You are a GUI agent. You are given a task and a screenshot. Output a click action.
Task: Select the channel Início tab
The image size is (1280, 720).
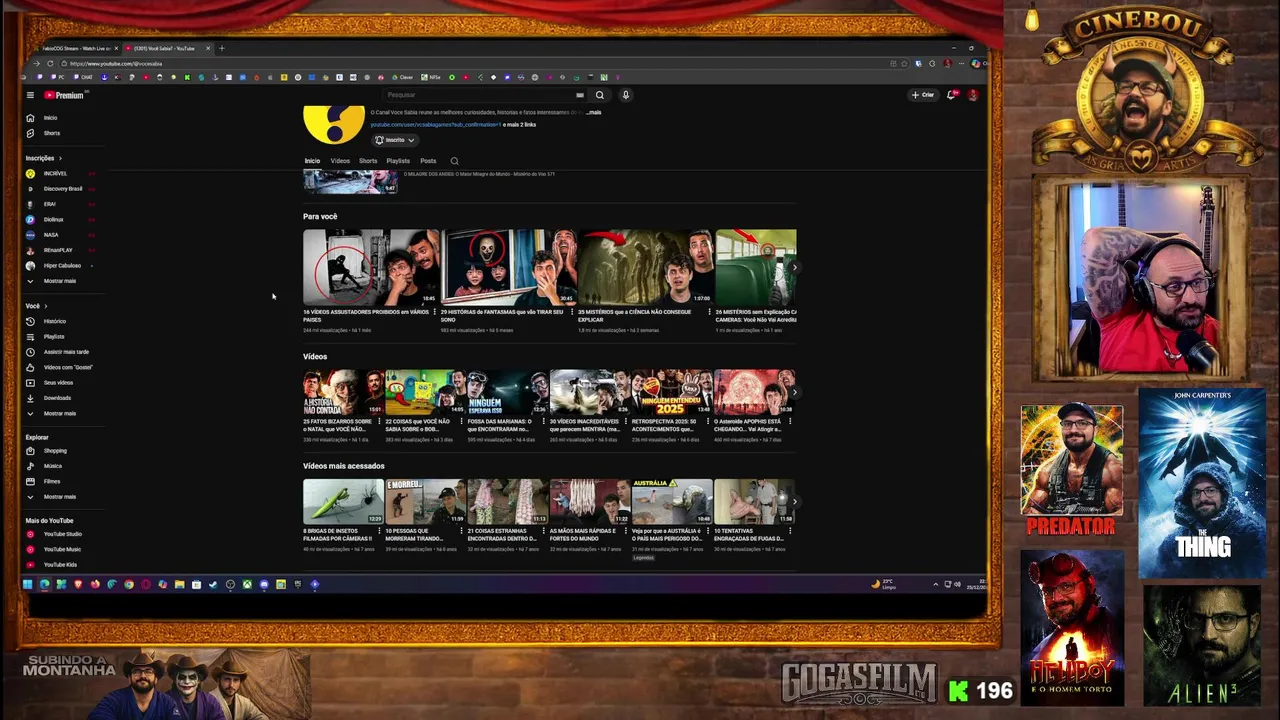[x=312, y=161]
